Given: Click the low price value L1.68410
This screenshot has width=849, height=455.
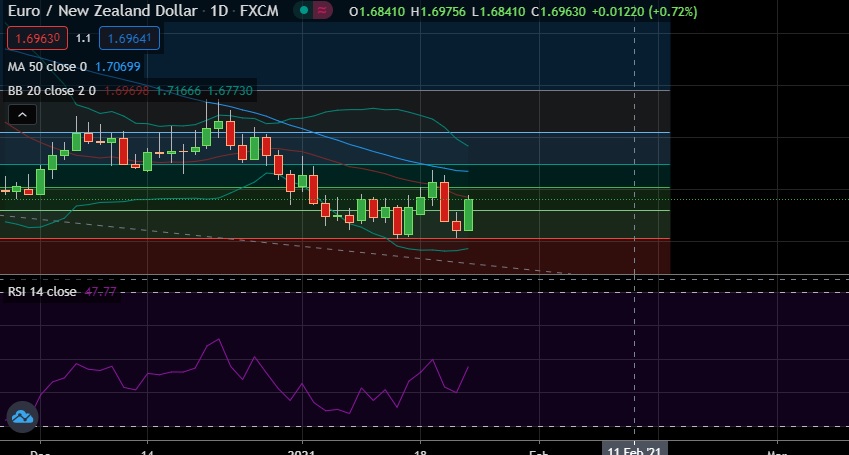Looking at the screenshot, I should point(498,11).
